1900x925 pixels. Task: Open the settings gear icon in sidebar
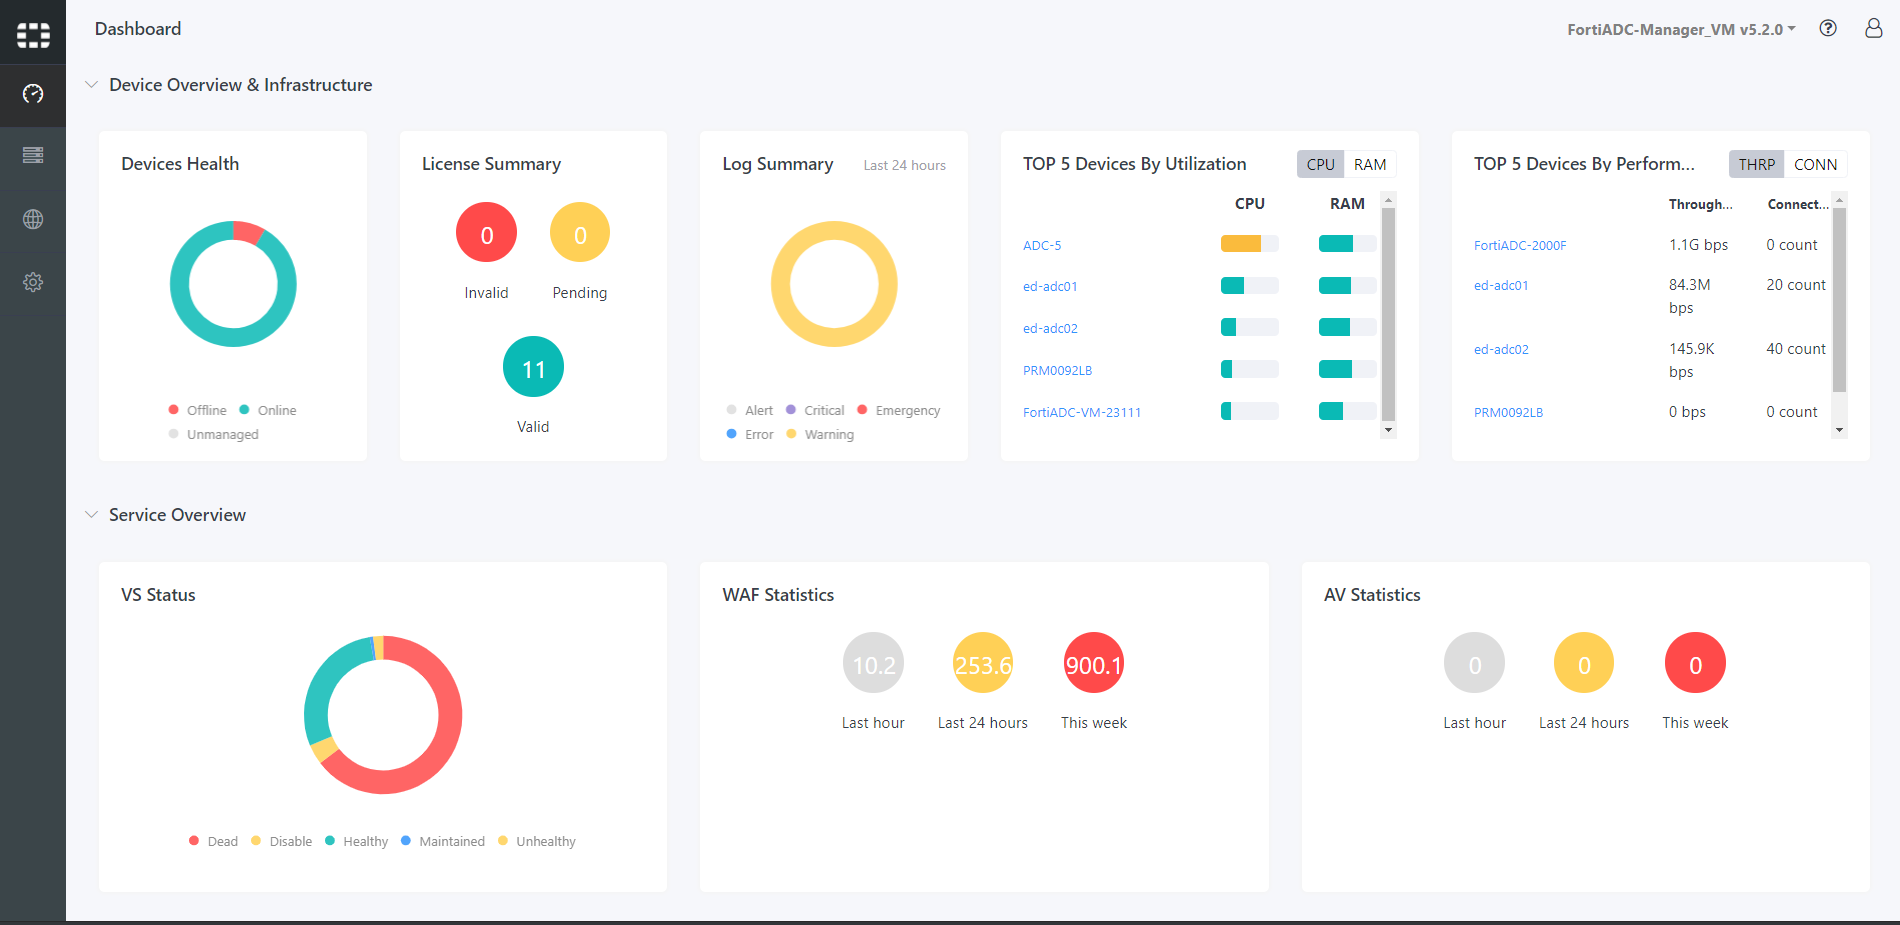tap(33, 282)
